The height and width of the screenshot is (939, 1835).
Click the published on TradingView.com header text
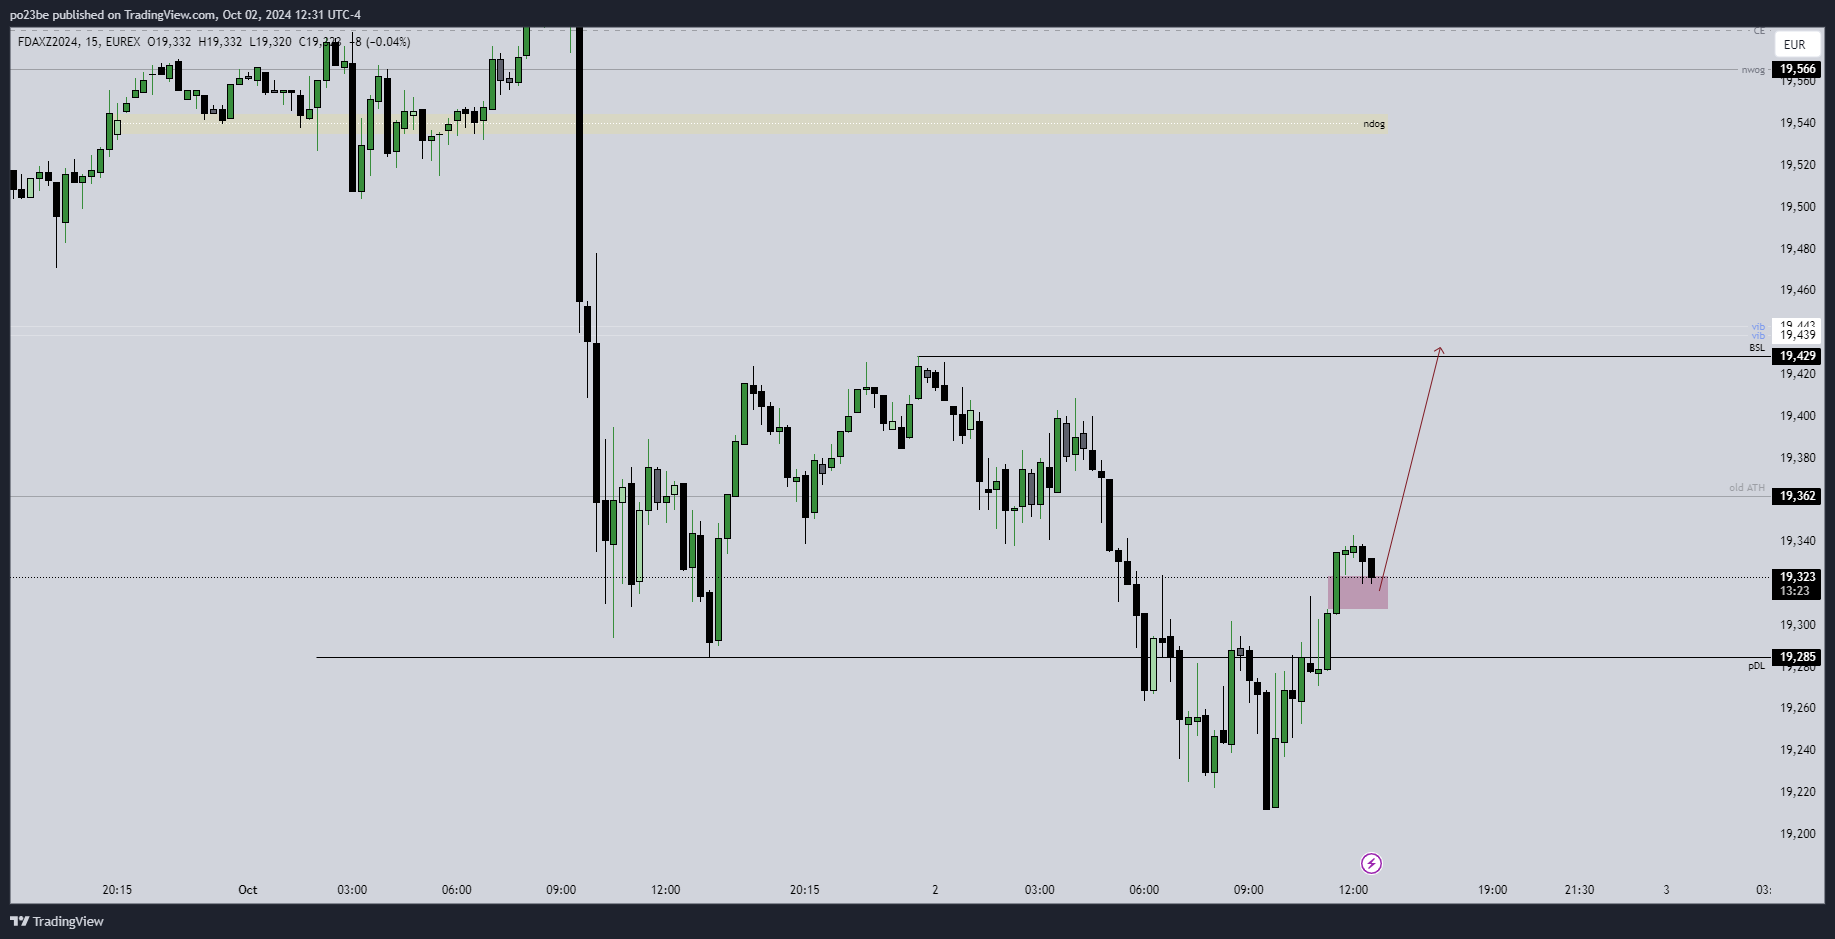pos(185,14)
